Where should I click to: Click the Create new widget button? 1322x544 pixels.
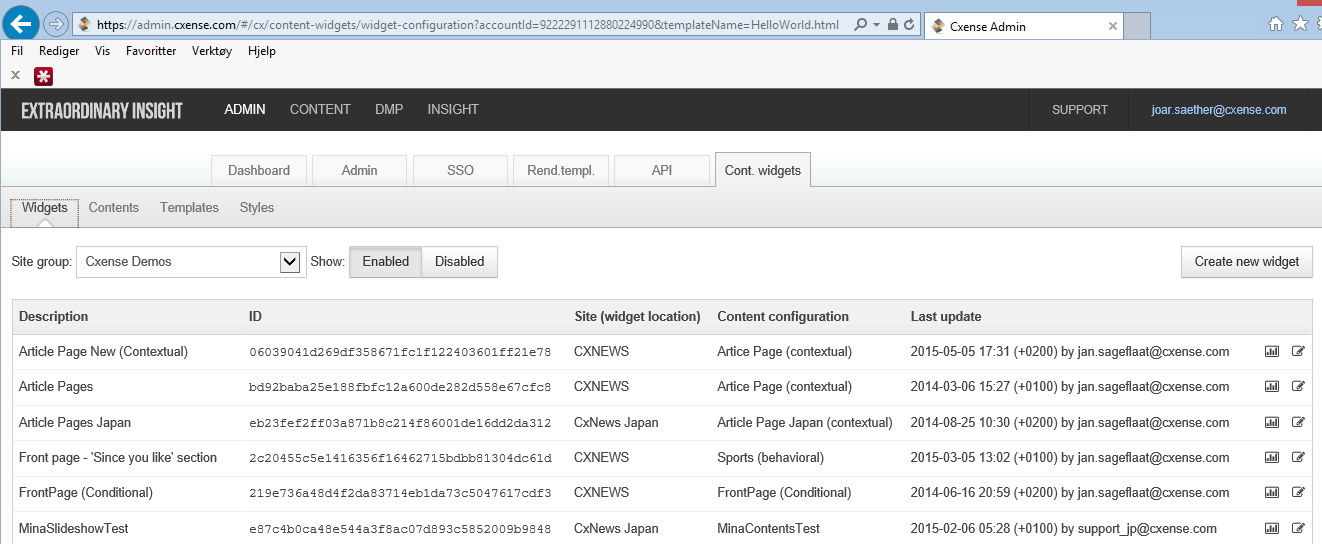[x=1247, y=262]
